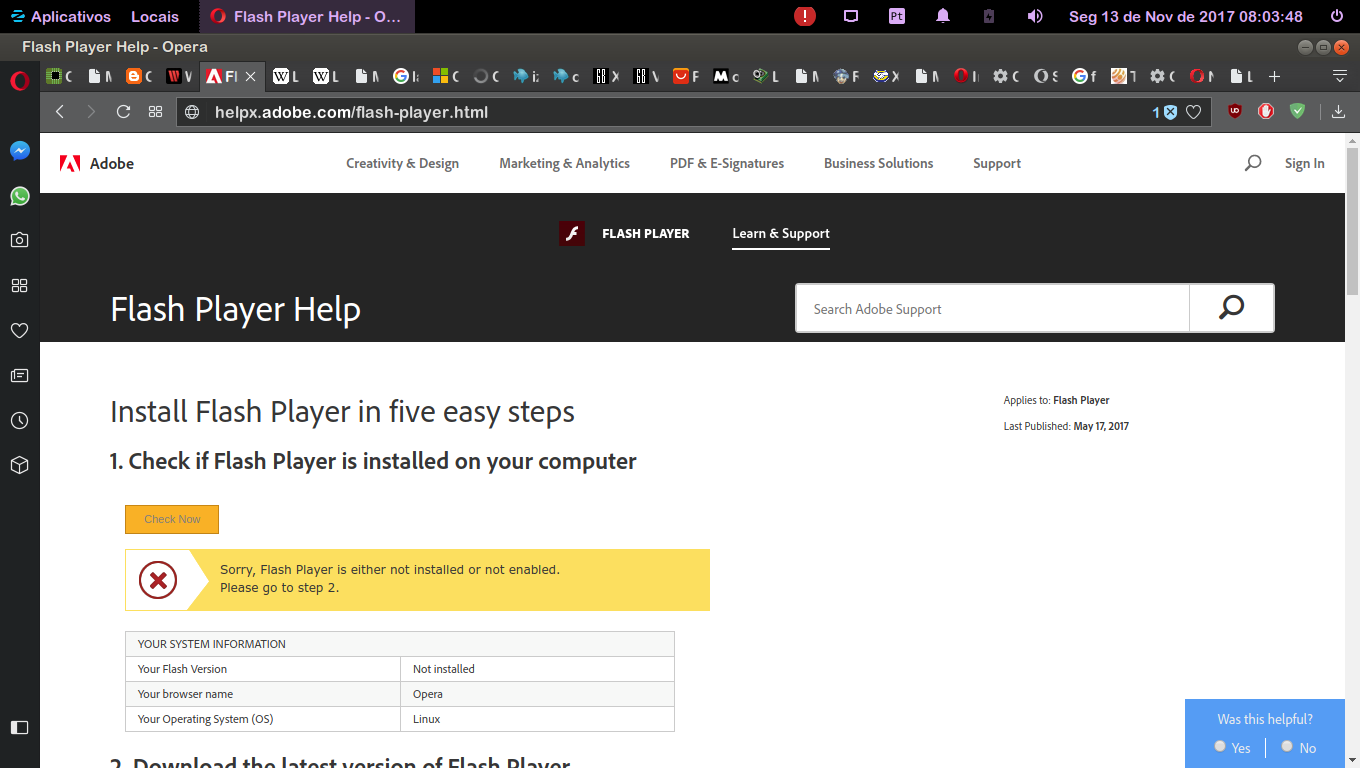Open Facebook Messenger in the sidebar
The height and width of the screenshot is (768, 1360).
(x=19, y=151)
